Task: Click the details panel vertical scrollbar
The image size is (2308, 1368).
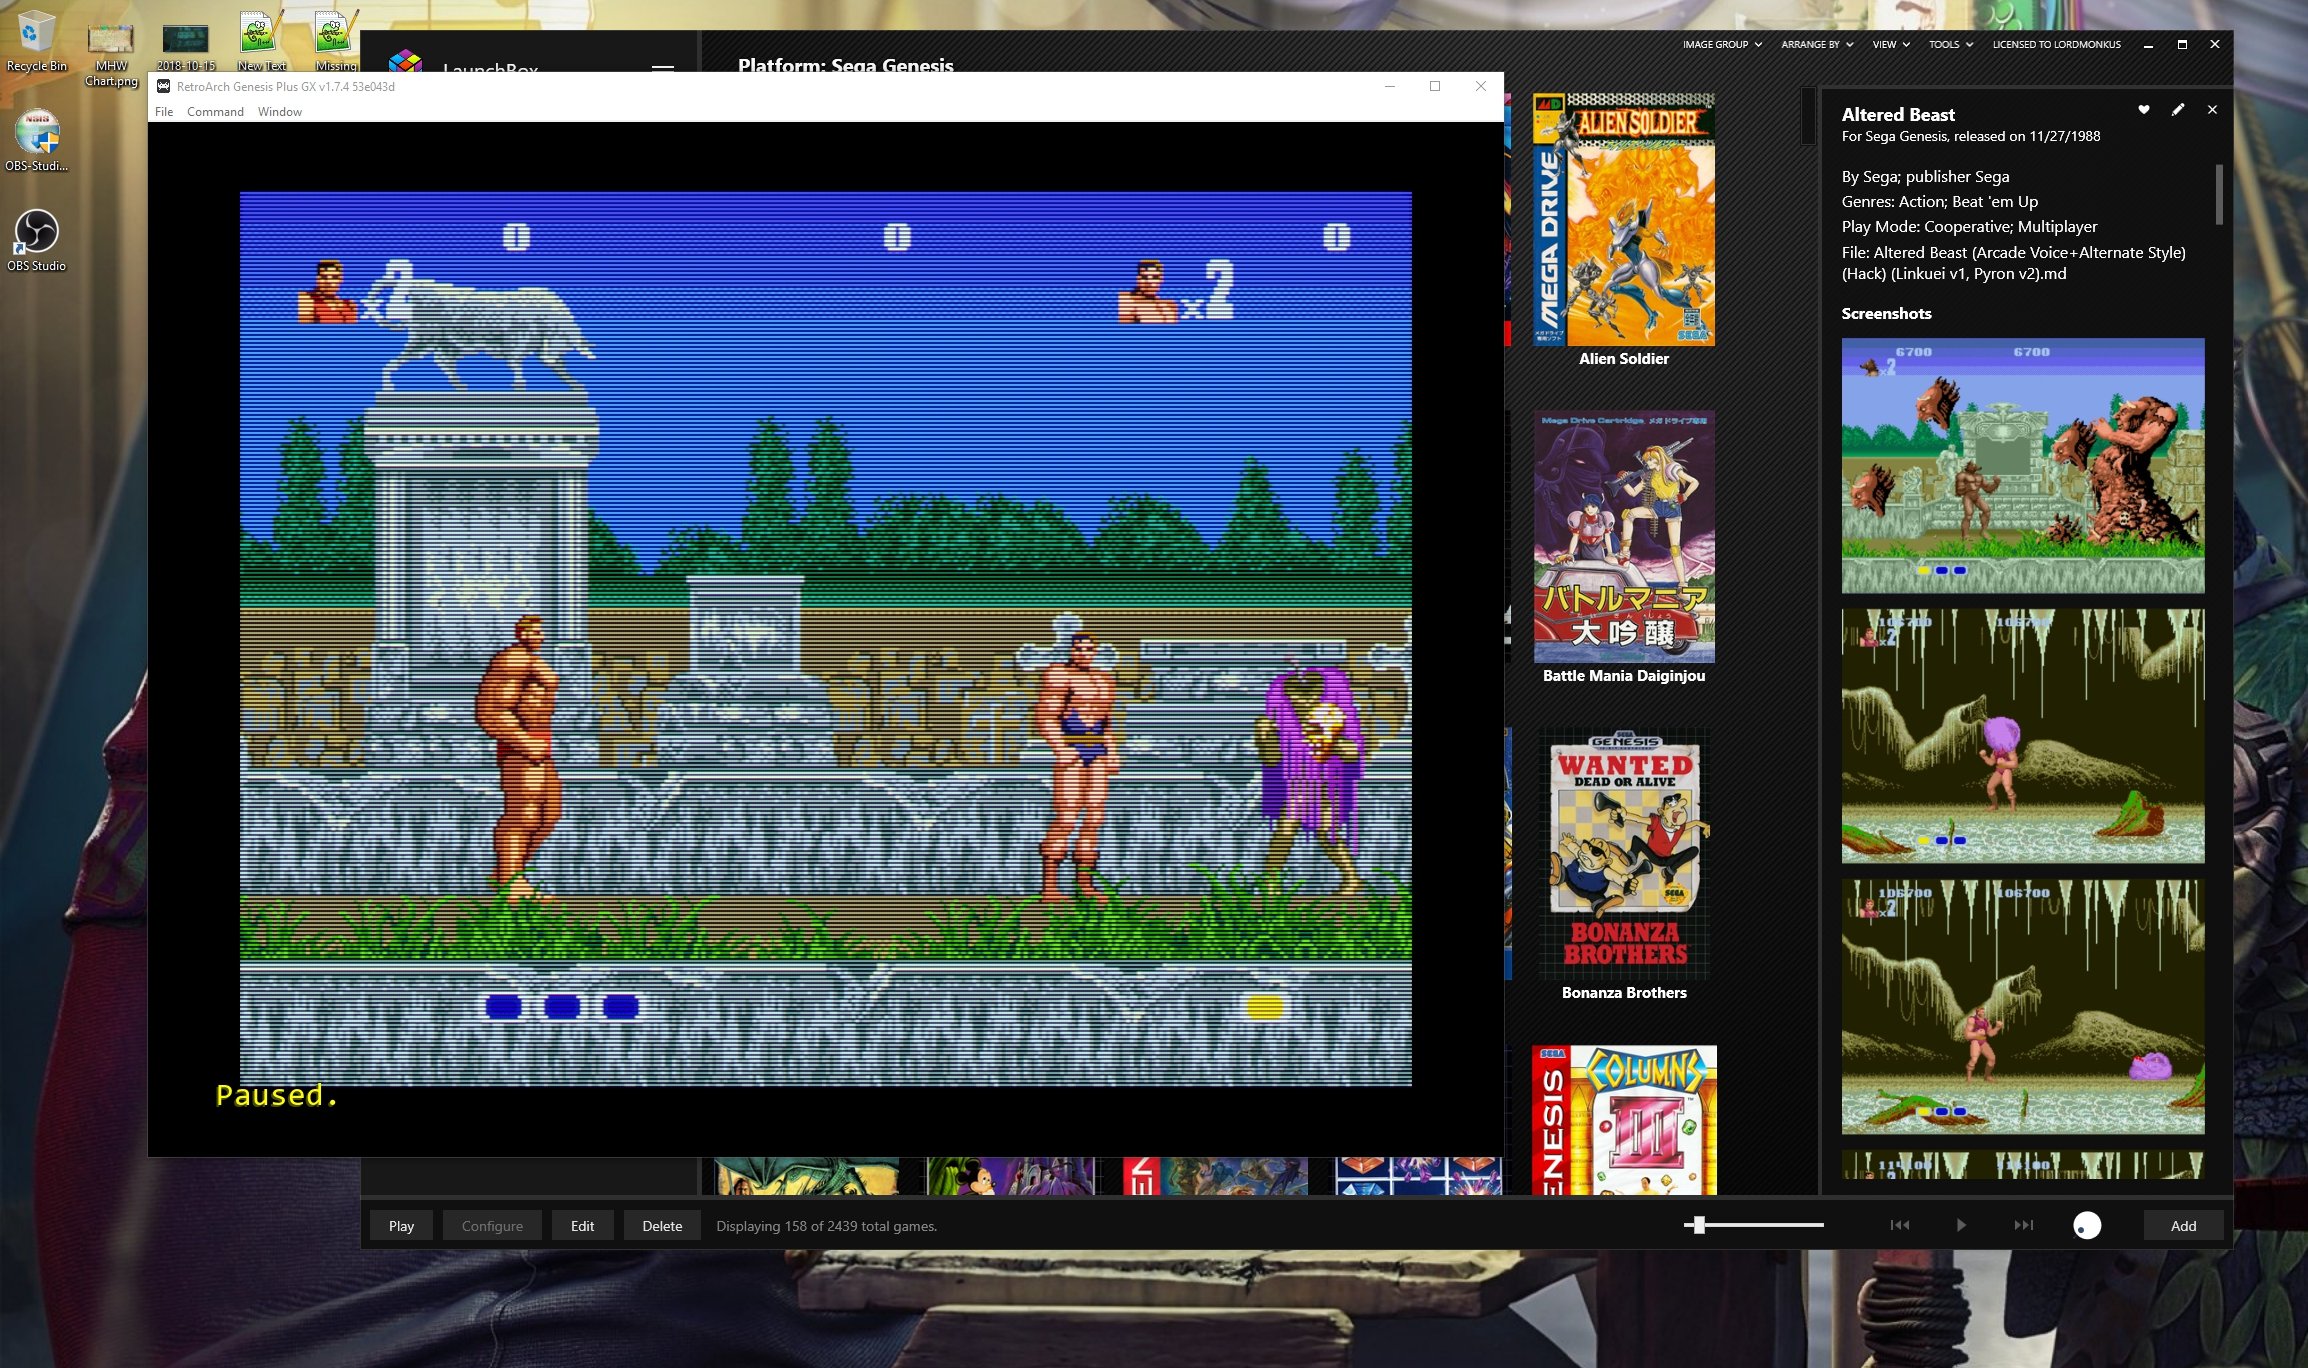Action: (2219, 195)
